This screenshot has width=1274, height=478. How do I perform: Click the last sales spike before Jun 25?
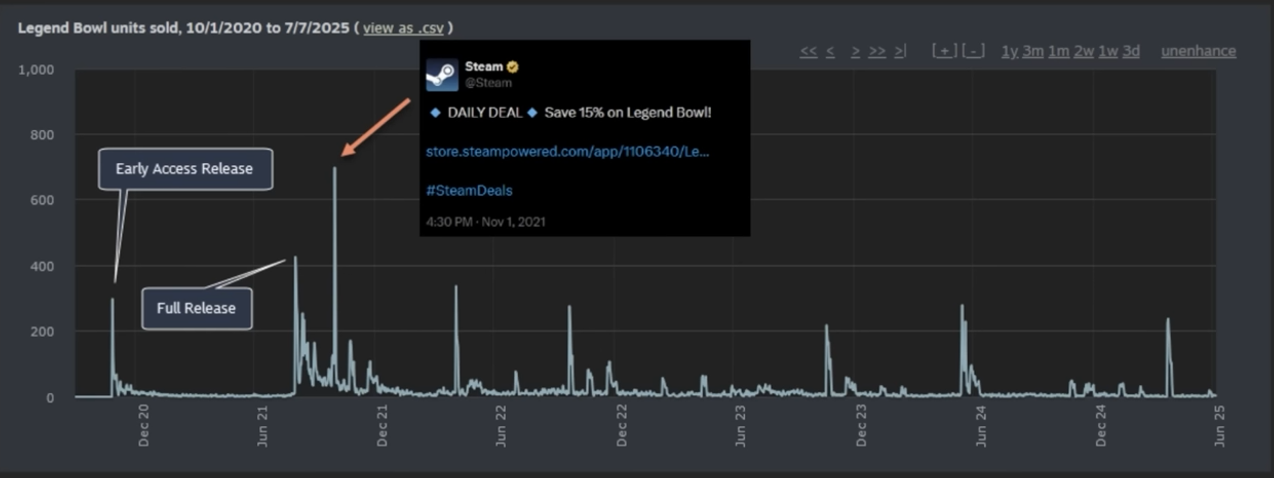coord(1168,355)
